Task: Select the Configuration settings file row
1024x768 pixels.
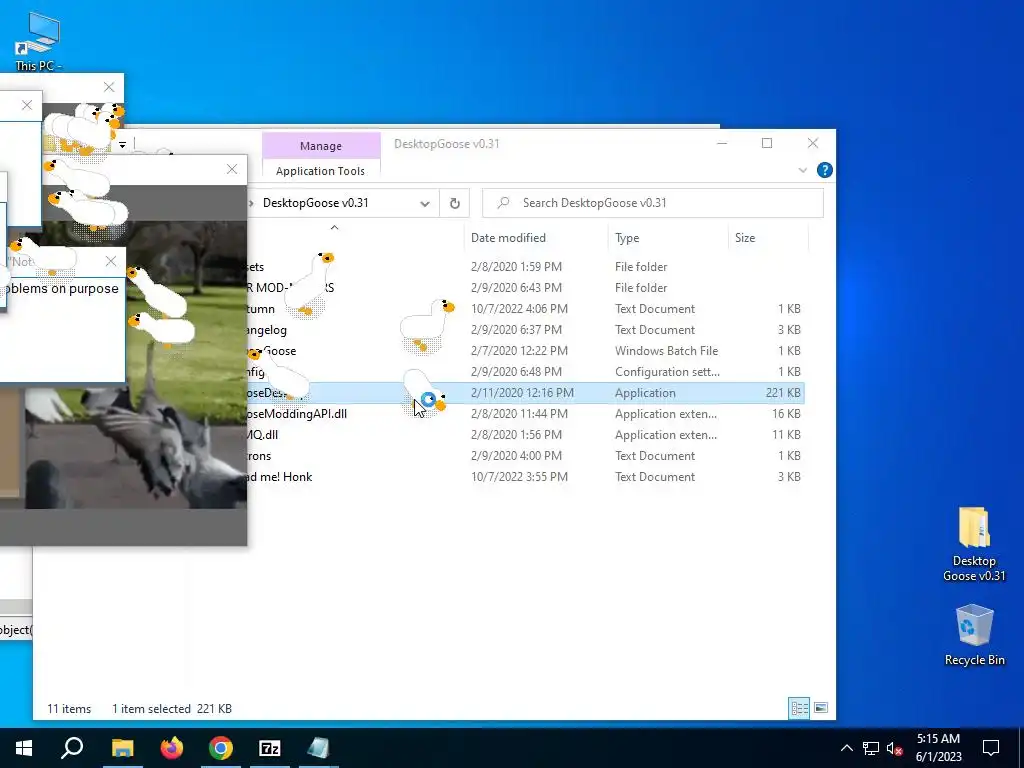Action: [526, 372]
